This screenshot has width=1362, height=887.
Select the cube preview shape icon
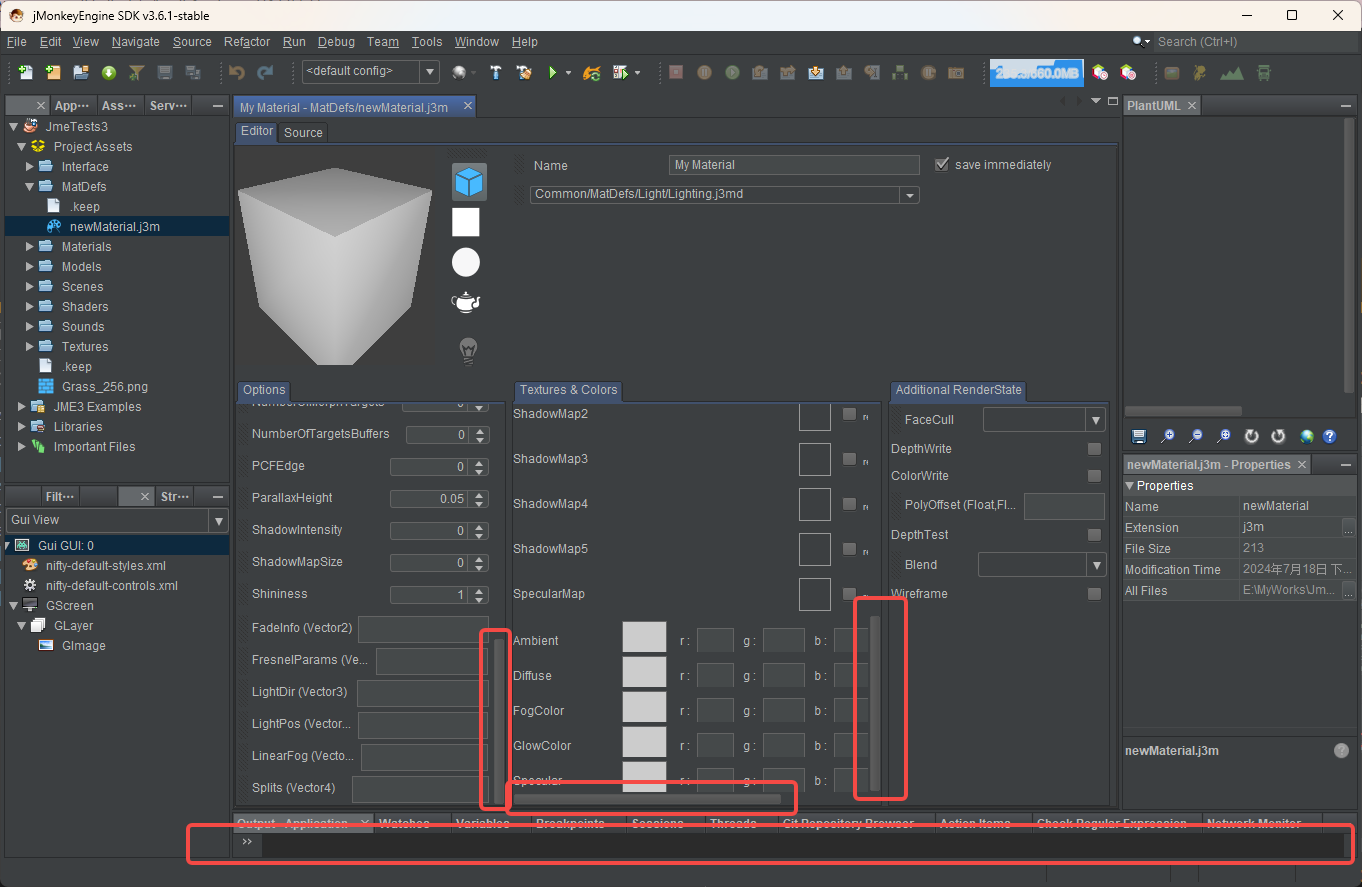coord(469,182)
